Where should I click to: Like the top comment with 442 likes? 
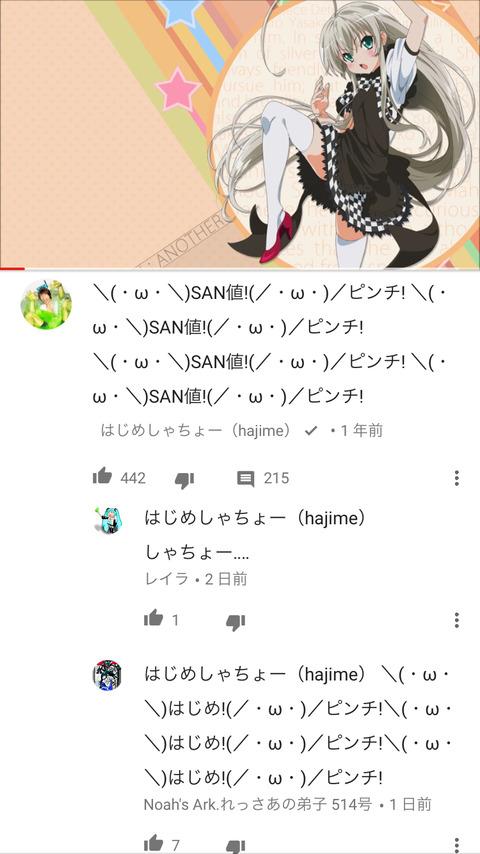(x=102, y=477)
